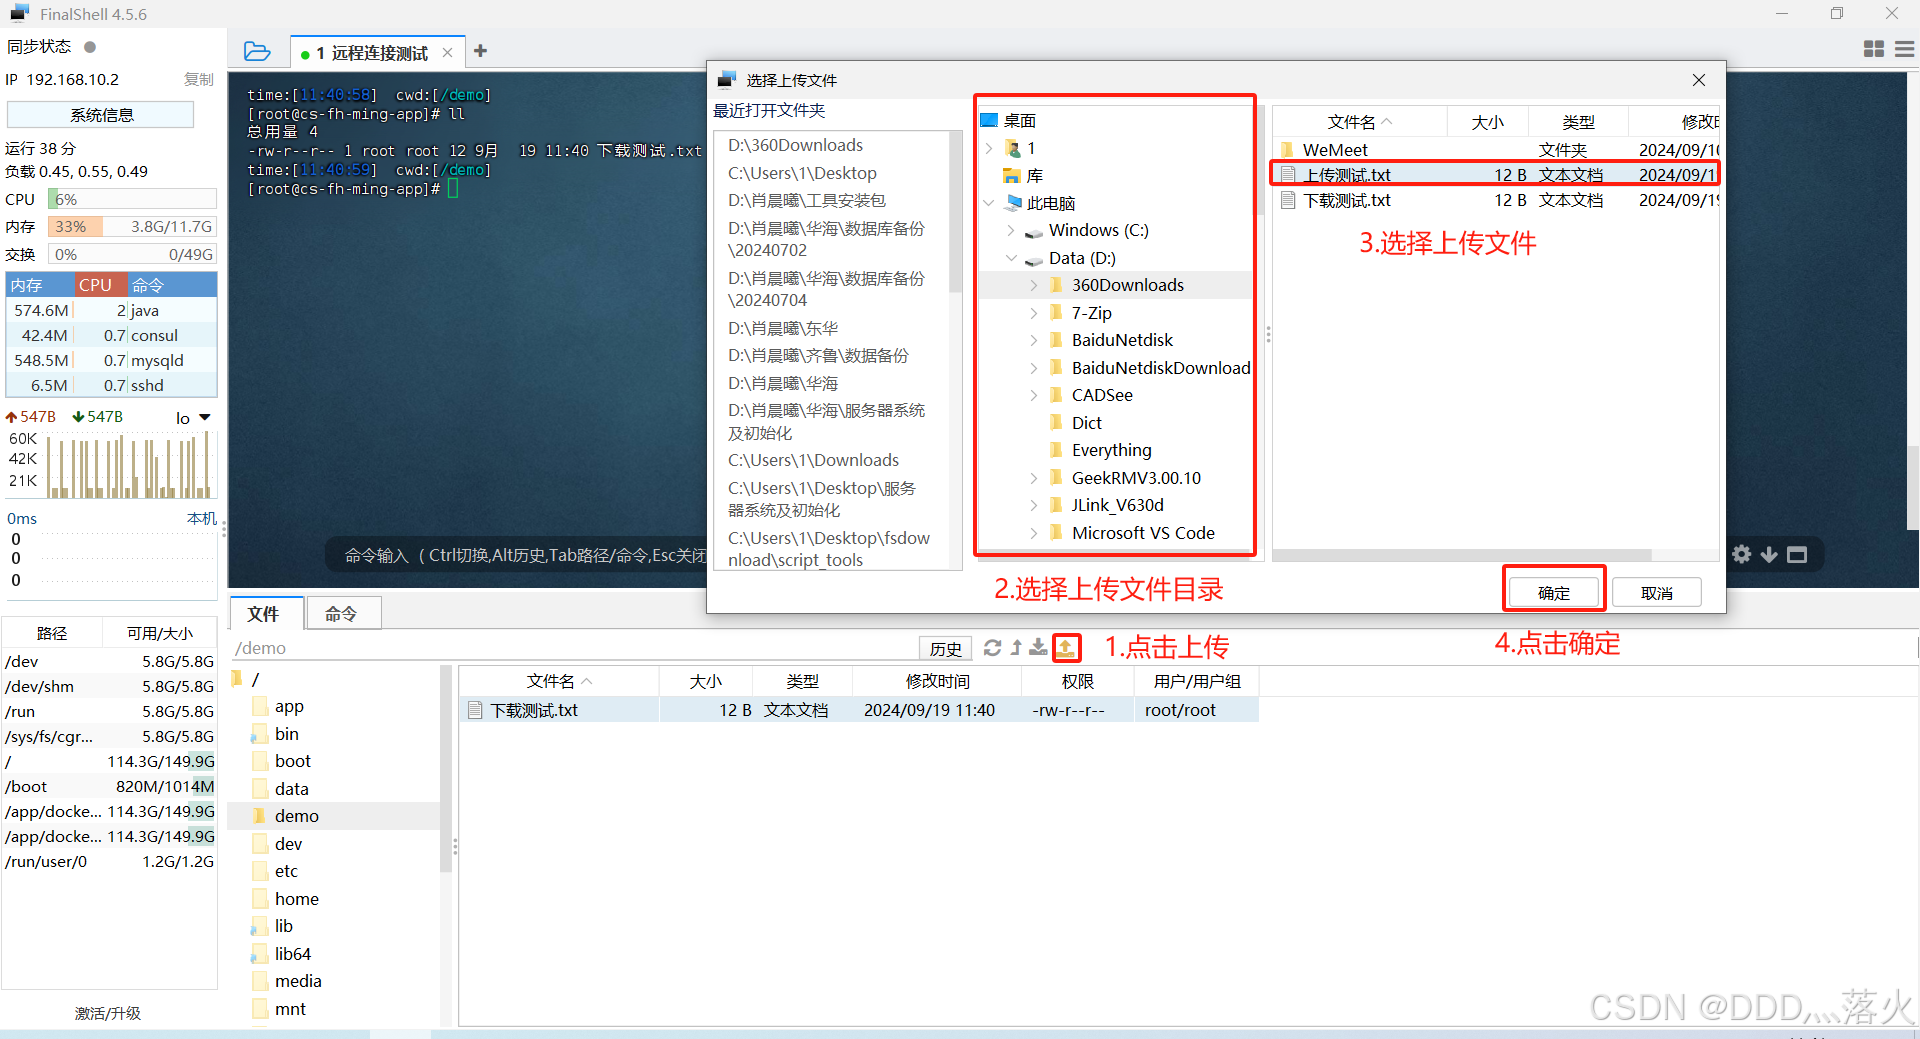Viewport: 1920px width, 1039px height.
Task: Open the settings gear icon on the terminal overlay
Action: [1742, 553]
